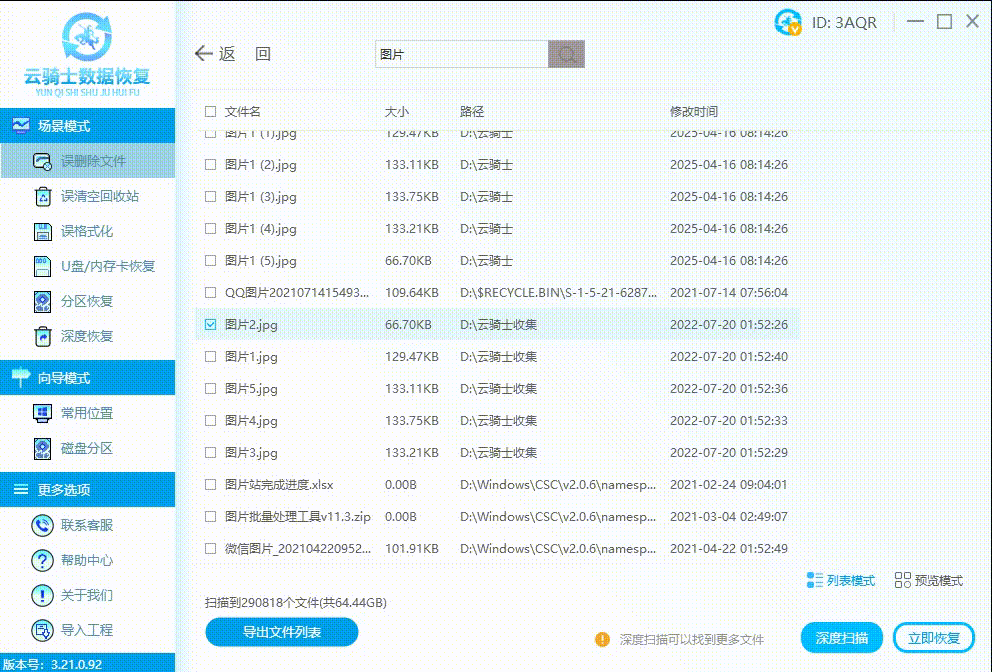Open the 场景模式 section header
Viewport: 992px width, 672px height.
coord(87,125)
